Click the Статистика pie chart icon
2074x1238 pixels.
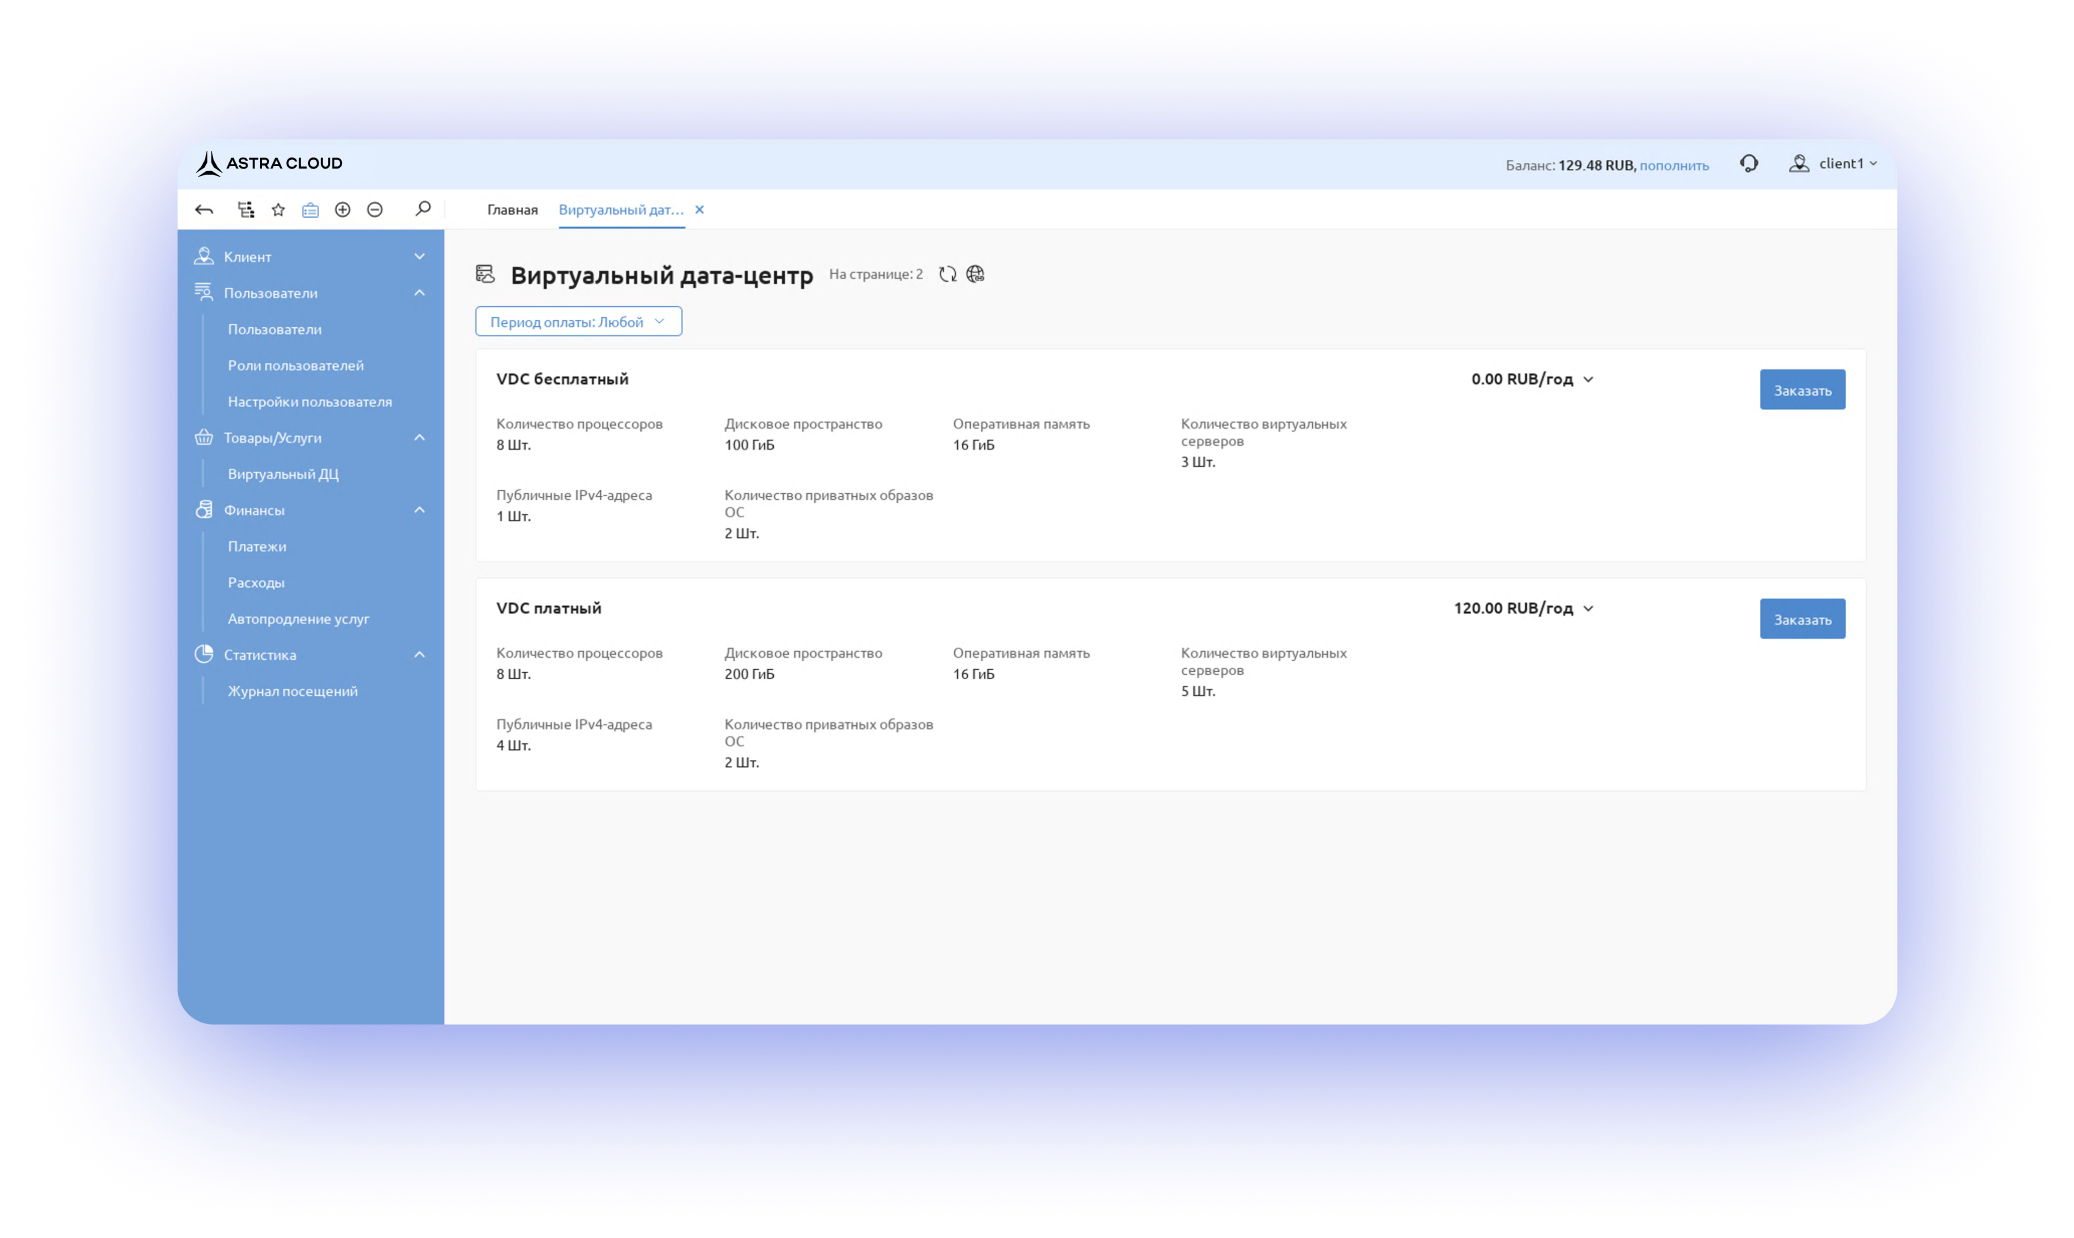tap(204, 654)
